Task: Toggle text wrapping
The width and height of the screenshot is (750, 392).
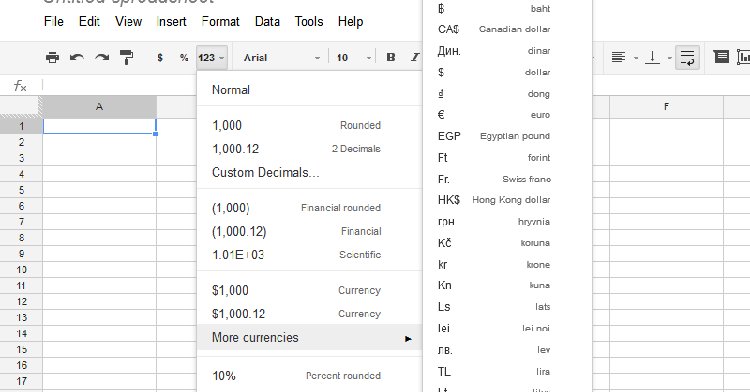Action: pyautogui.click(x=687, y=58)
